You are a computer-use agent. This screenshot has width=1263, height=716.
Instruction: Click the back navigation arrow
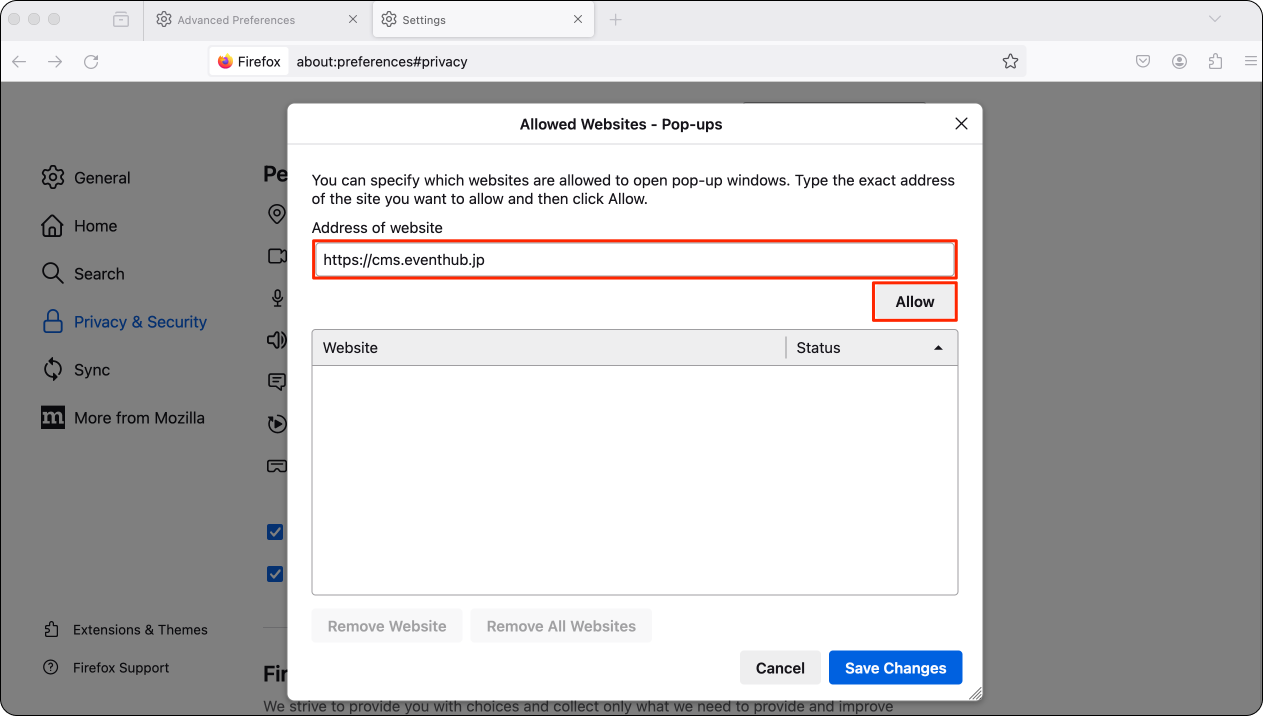click(19, 62)
